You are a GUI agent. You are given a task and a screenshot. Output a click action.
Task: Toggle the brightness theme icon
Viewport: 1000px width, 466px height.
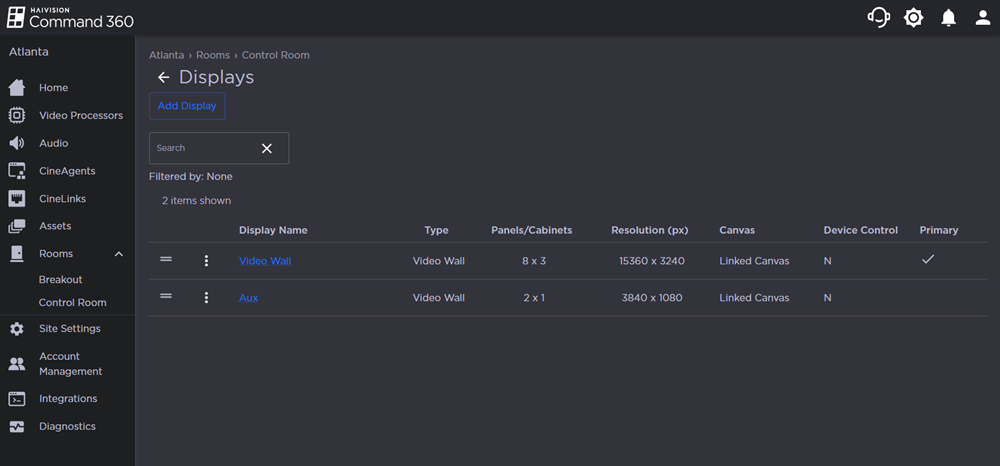click(913, 18)
